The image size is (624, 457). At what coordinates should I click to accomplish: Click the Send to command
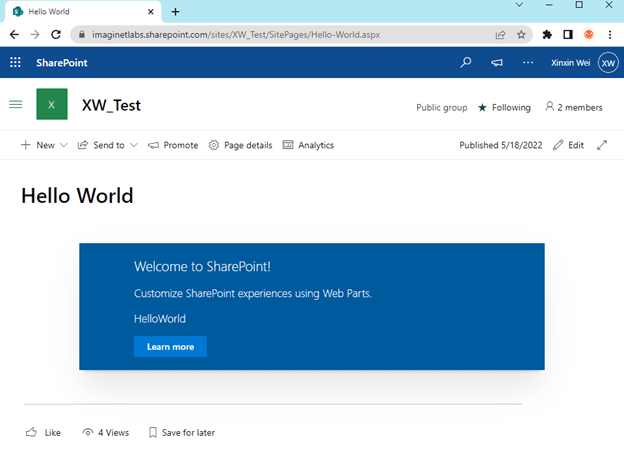101,145
